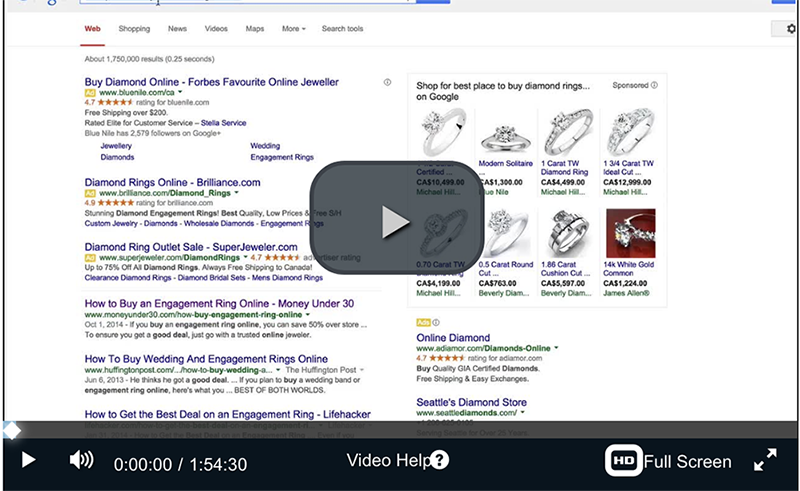The width and height of the screenshot is (800, 491).
Task: Open 0.5 Carat Round Cut ring thumbnail
Action: point(506,233)
